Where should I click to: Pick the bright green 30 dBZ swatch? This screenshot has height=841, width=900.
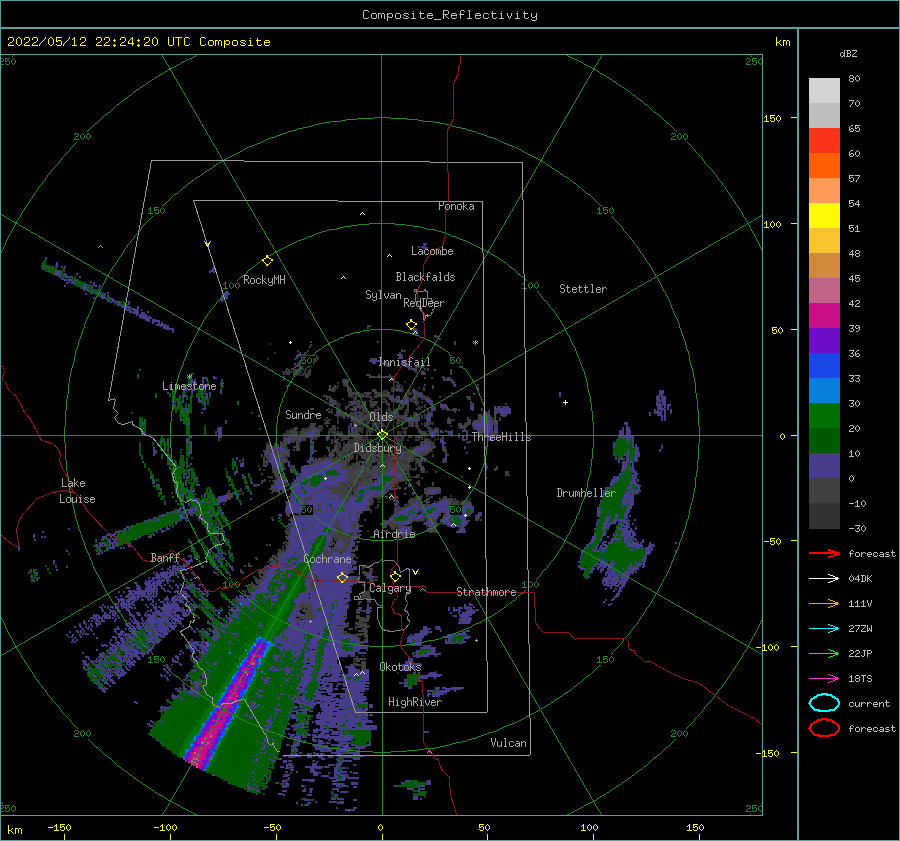pos(824,415)
